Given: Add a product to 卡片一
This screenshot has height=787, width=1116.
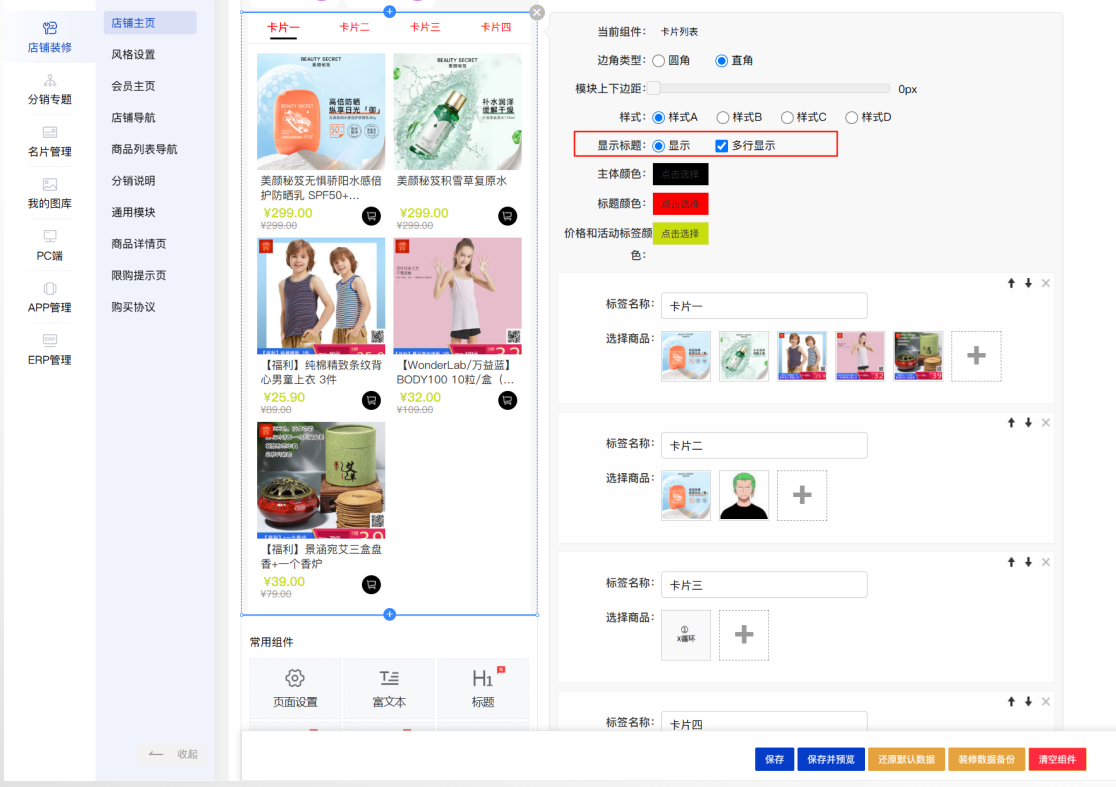Looking at the screenshot, I should click(x=976, y=356).
